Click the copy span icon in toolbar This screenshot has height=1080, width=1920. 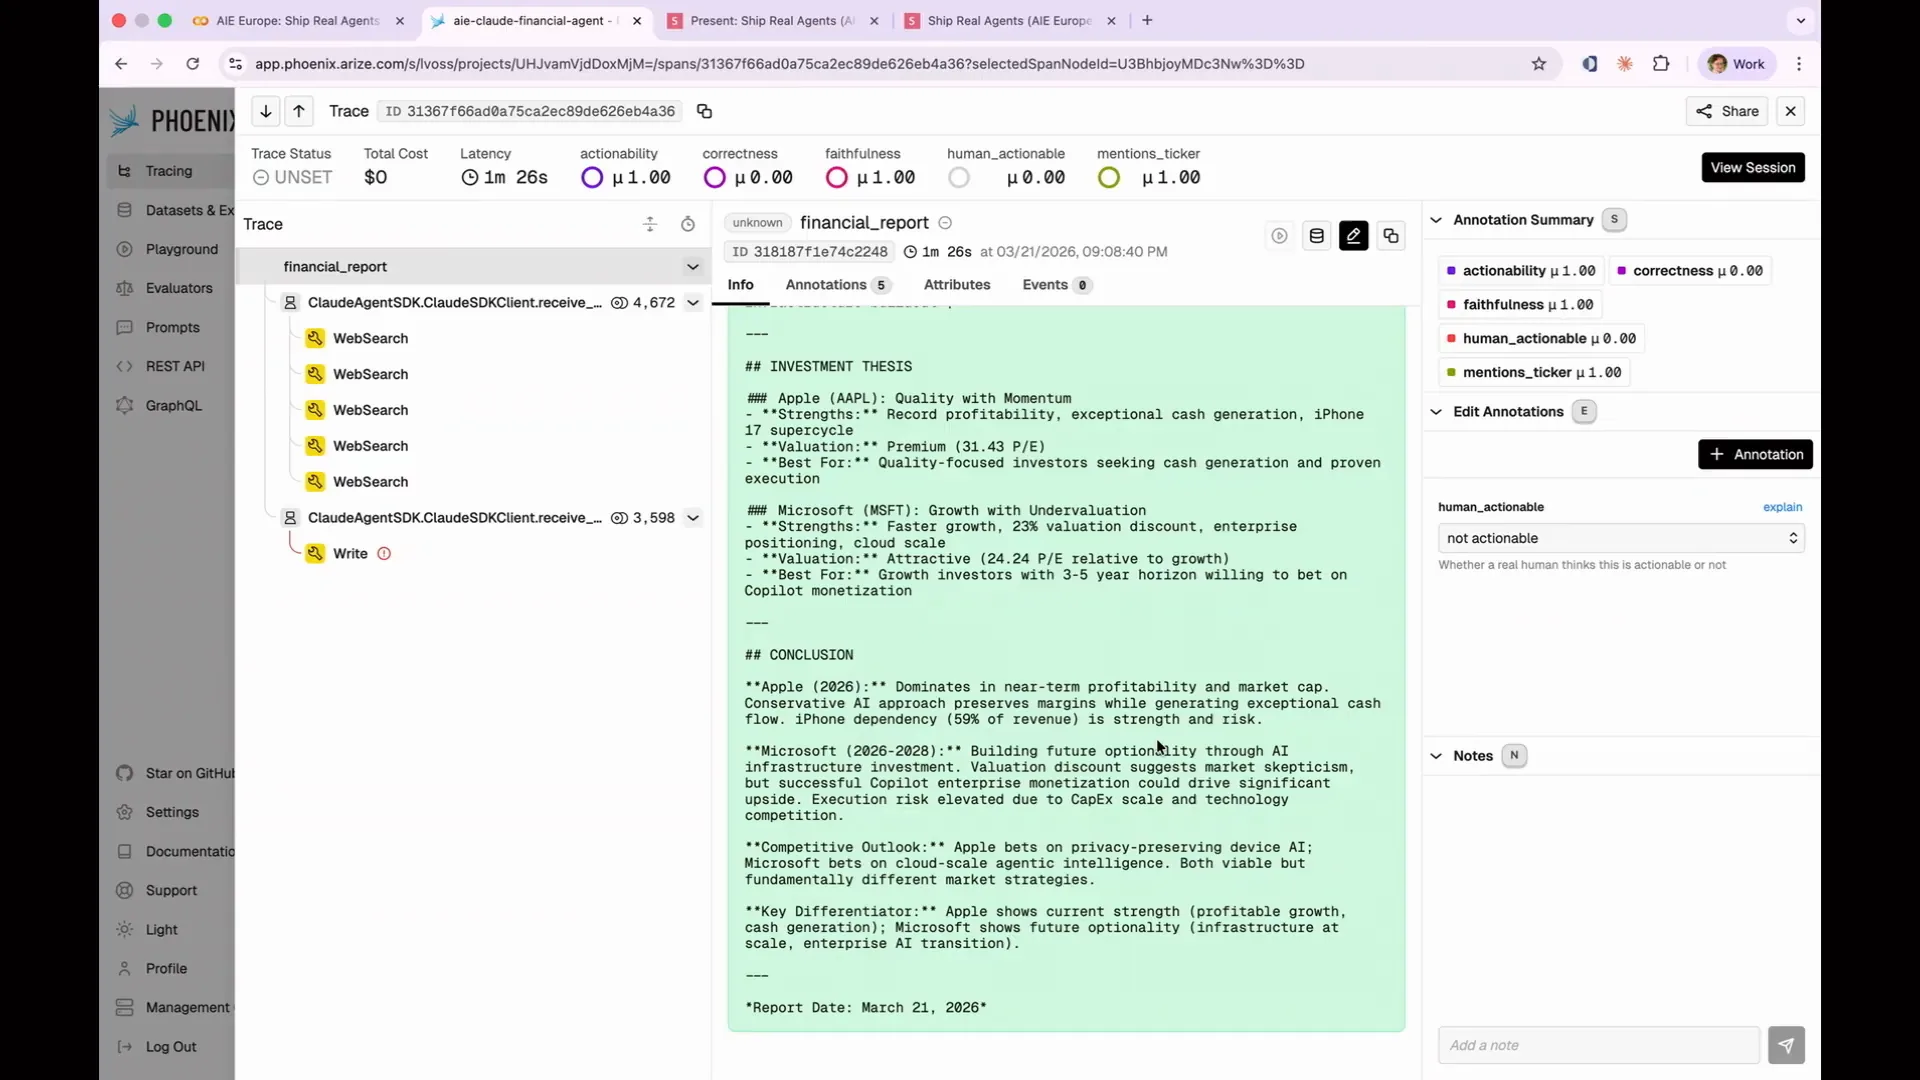tap(1391, 236)
